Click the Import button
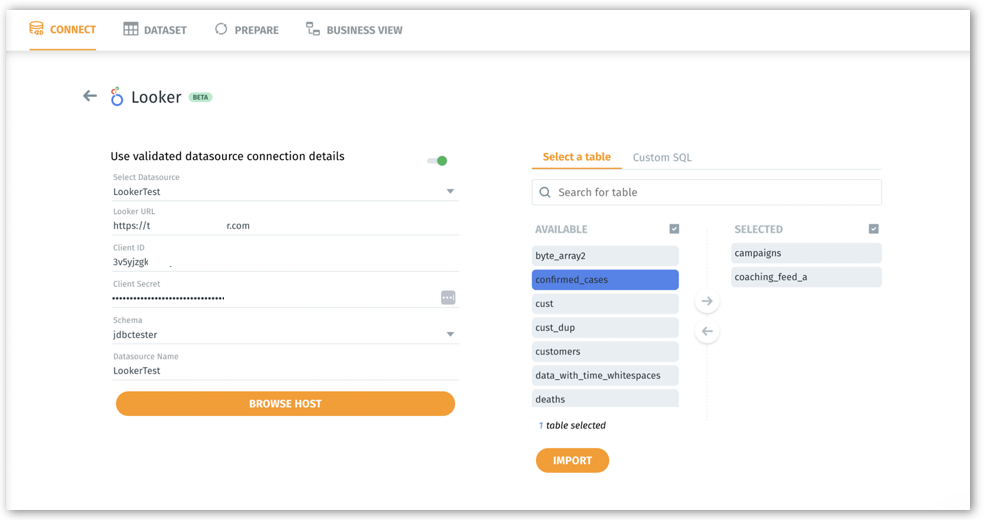The image size is (984, 520). [572, 460]
